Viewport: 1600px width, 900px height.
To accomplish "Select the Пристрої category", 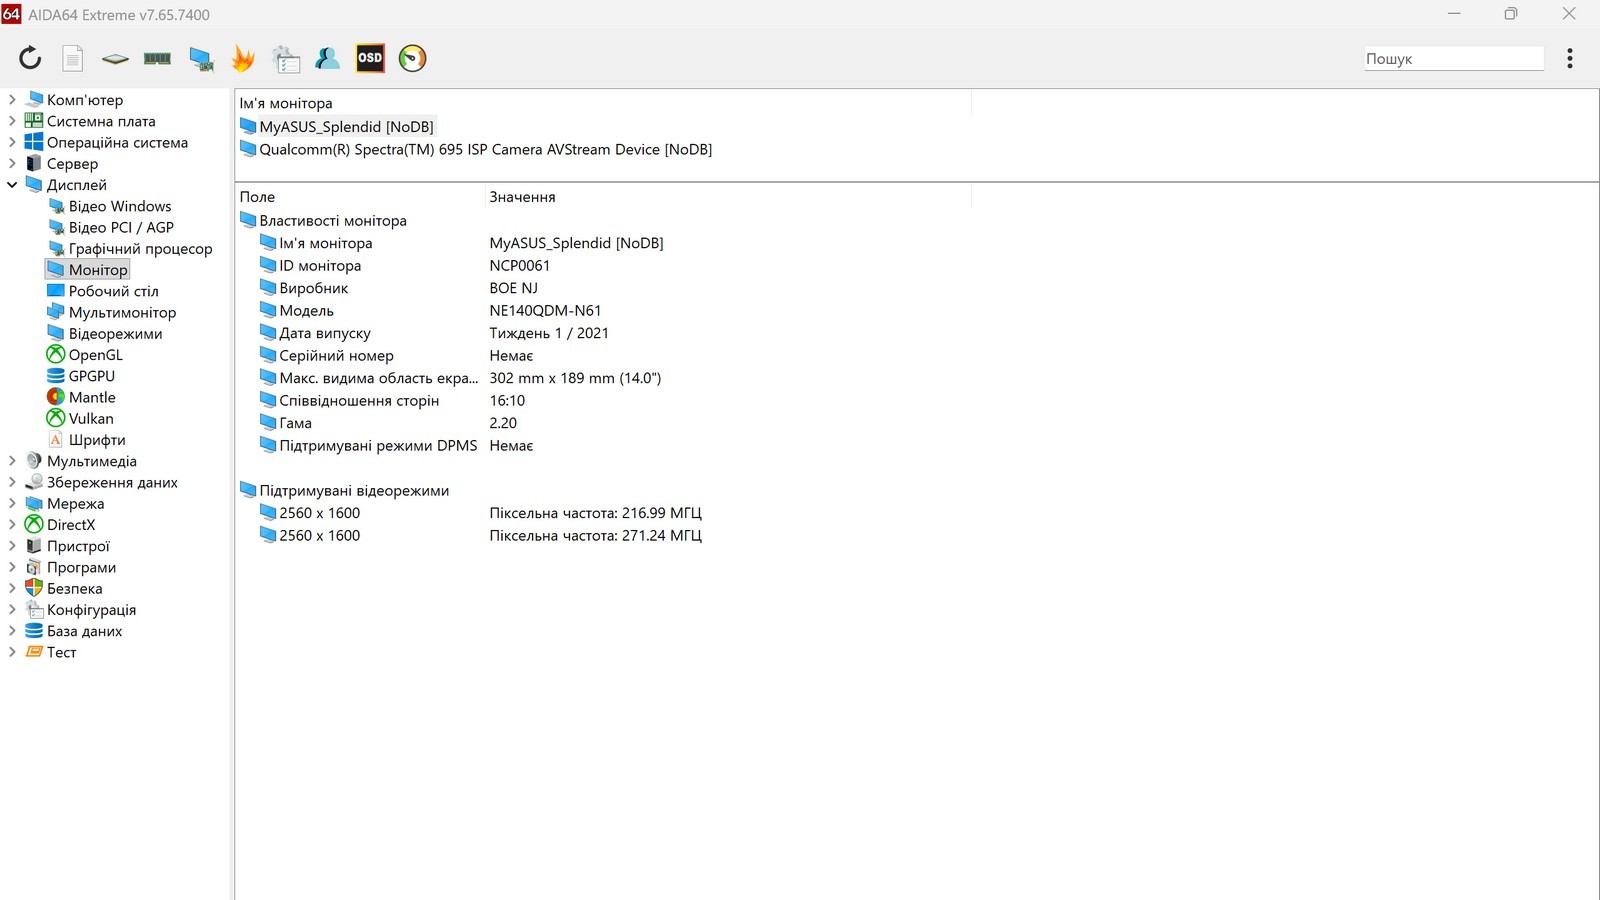I will click(x=78, y=546).
